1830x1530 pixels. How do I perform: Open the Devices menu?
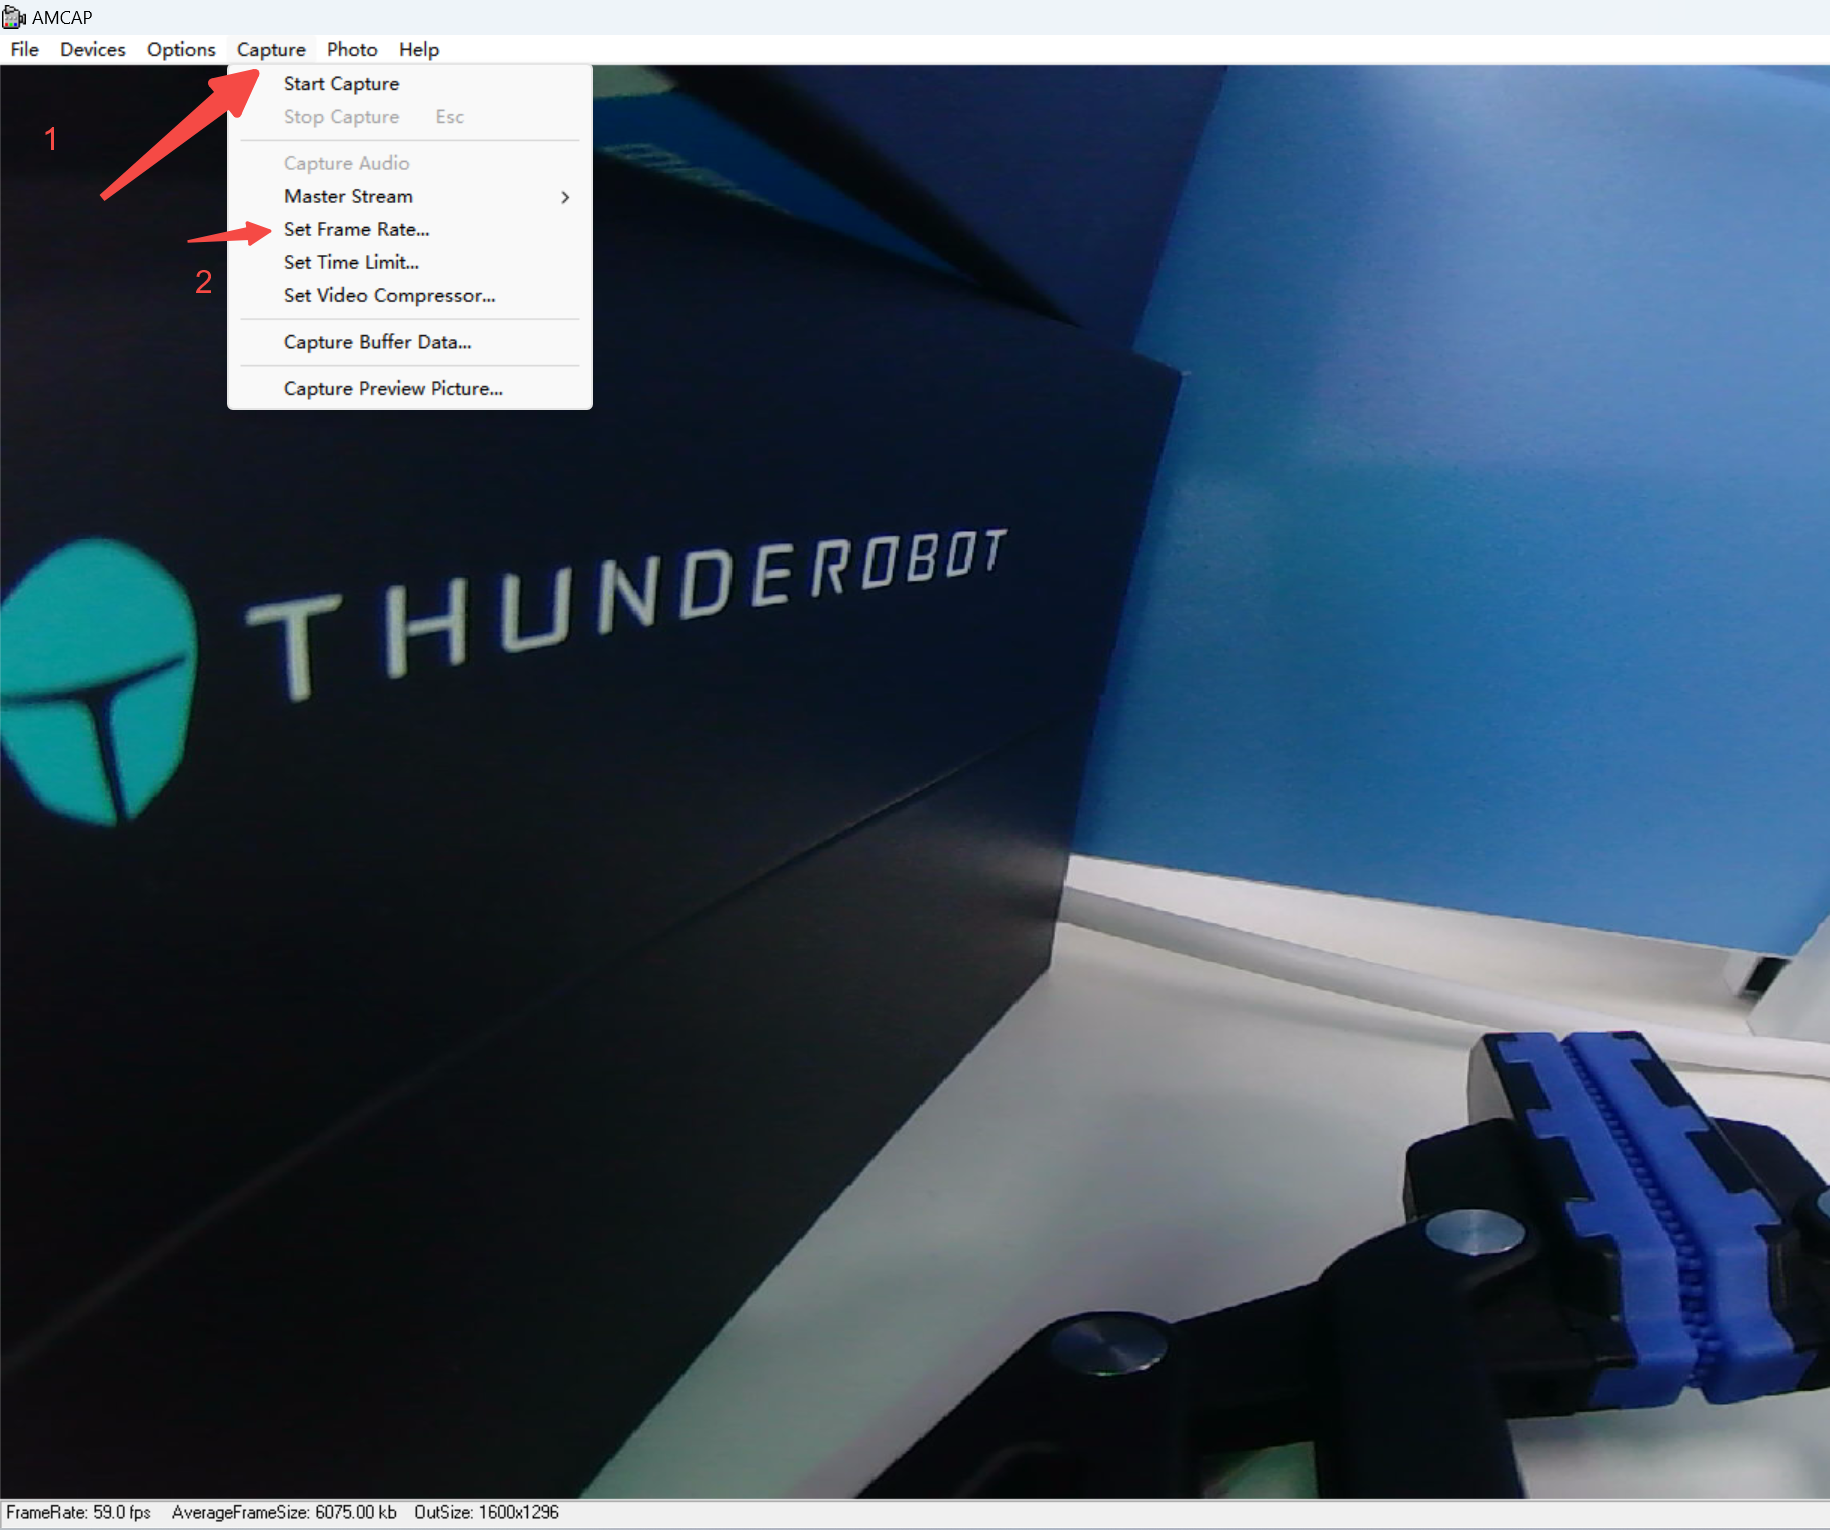[x=92, y=49]
